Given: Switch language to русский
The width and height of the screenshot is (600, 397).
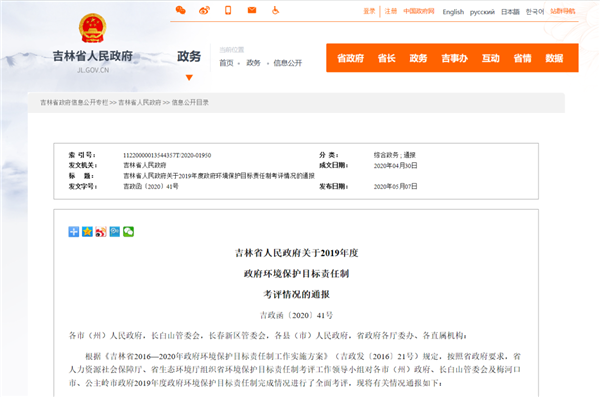Looking at the screenshot, I should [x=482, y=12].
